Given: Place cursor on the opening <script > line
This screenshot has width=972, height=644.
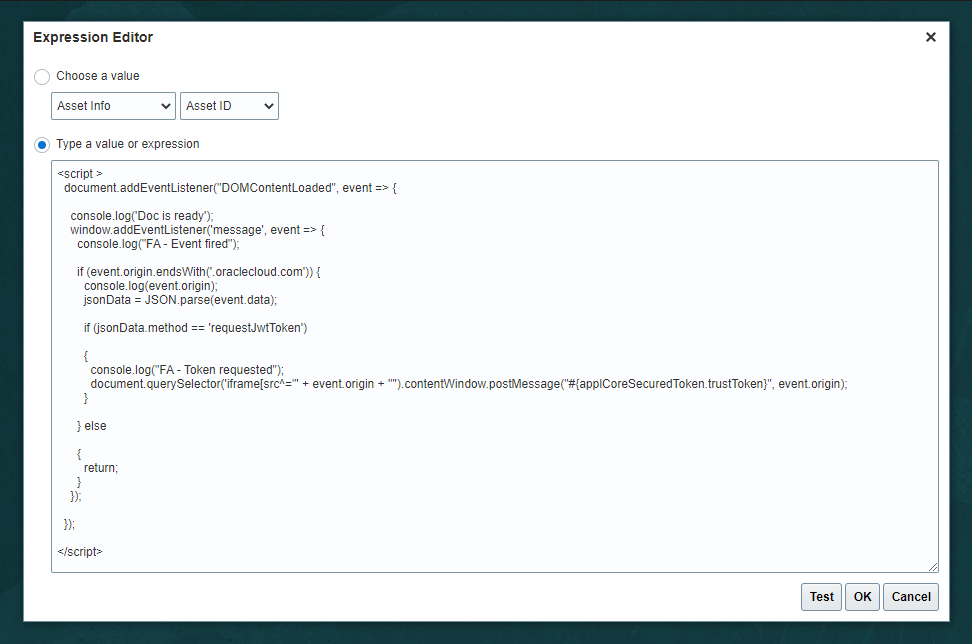Looking at the screenshot, I should tap(80, 173).
